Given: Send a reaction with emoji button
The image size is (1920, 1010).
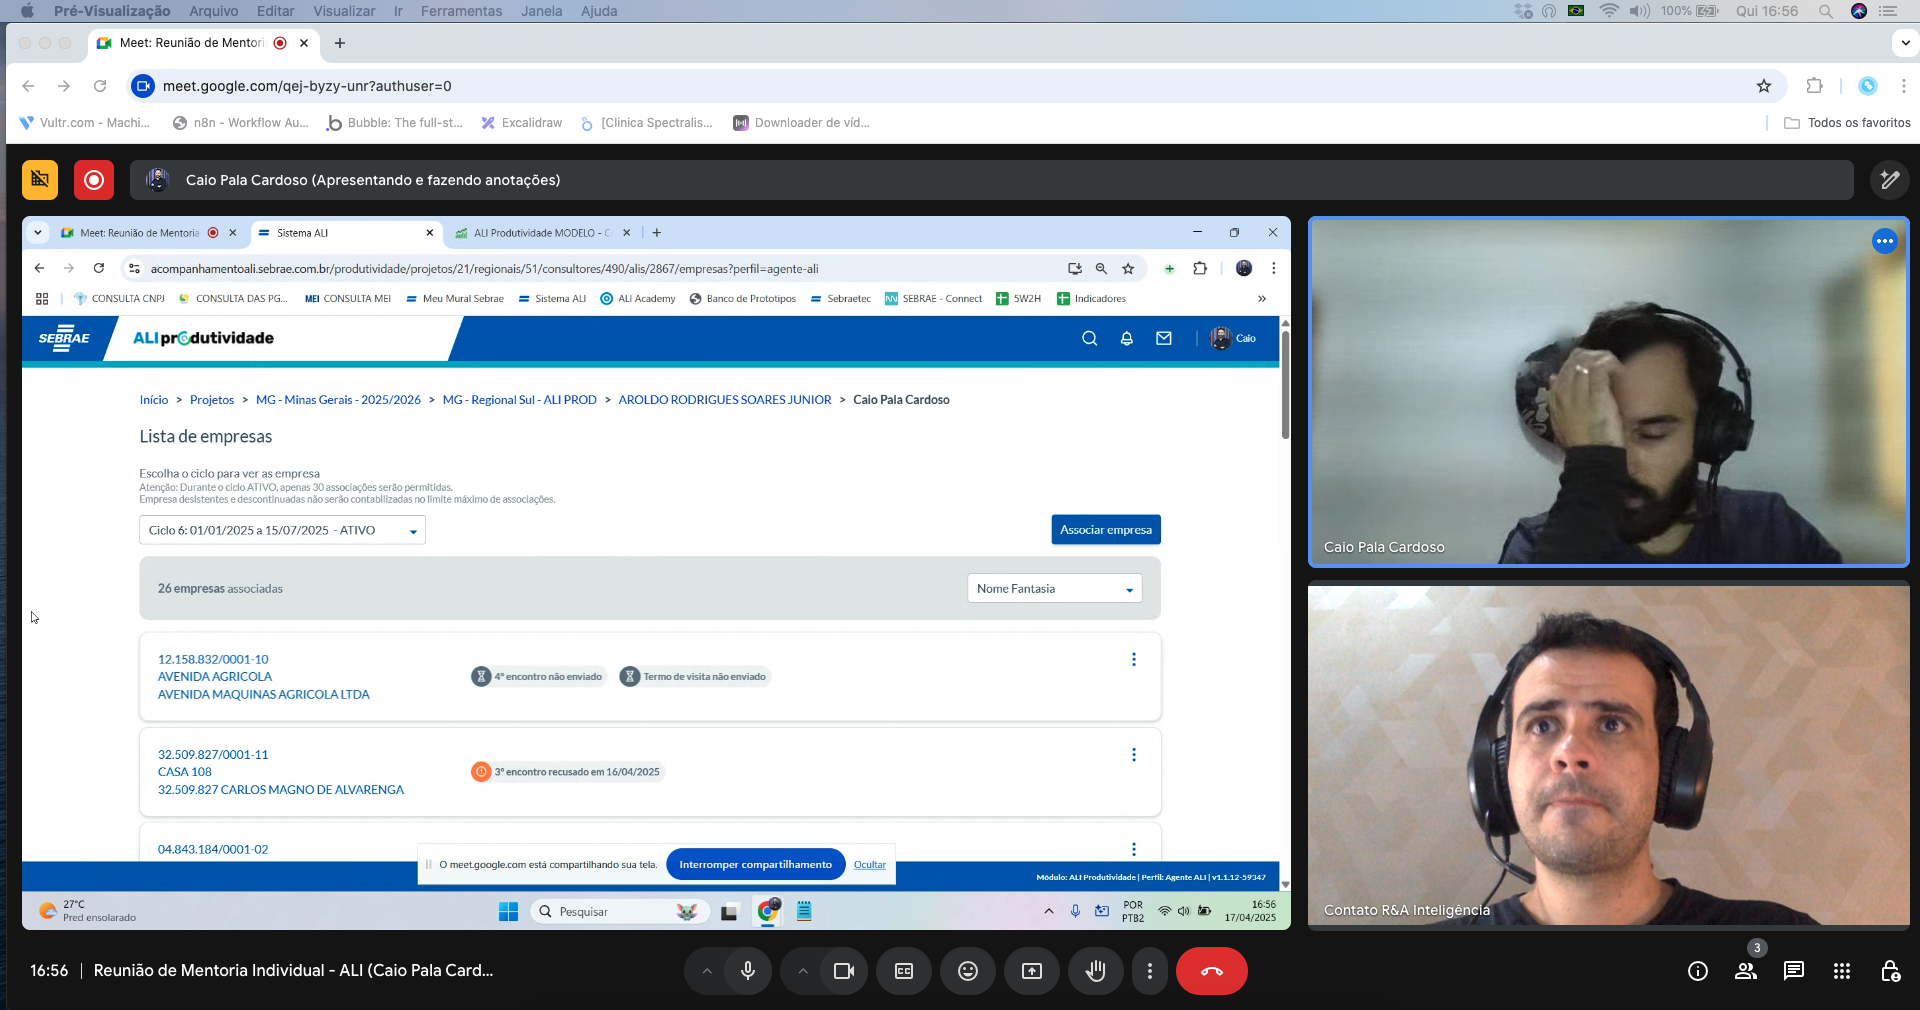Looking at the screenshot, I should point(968,971).
